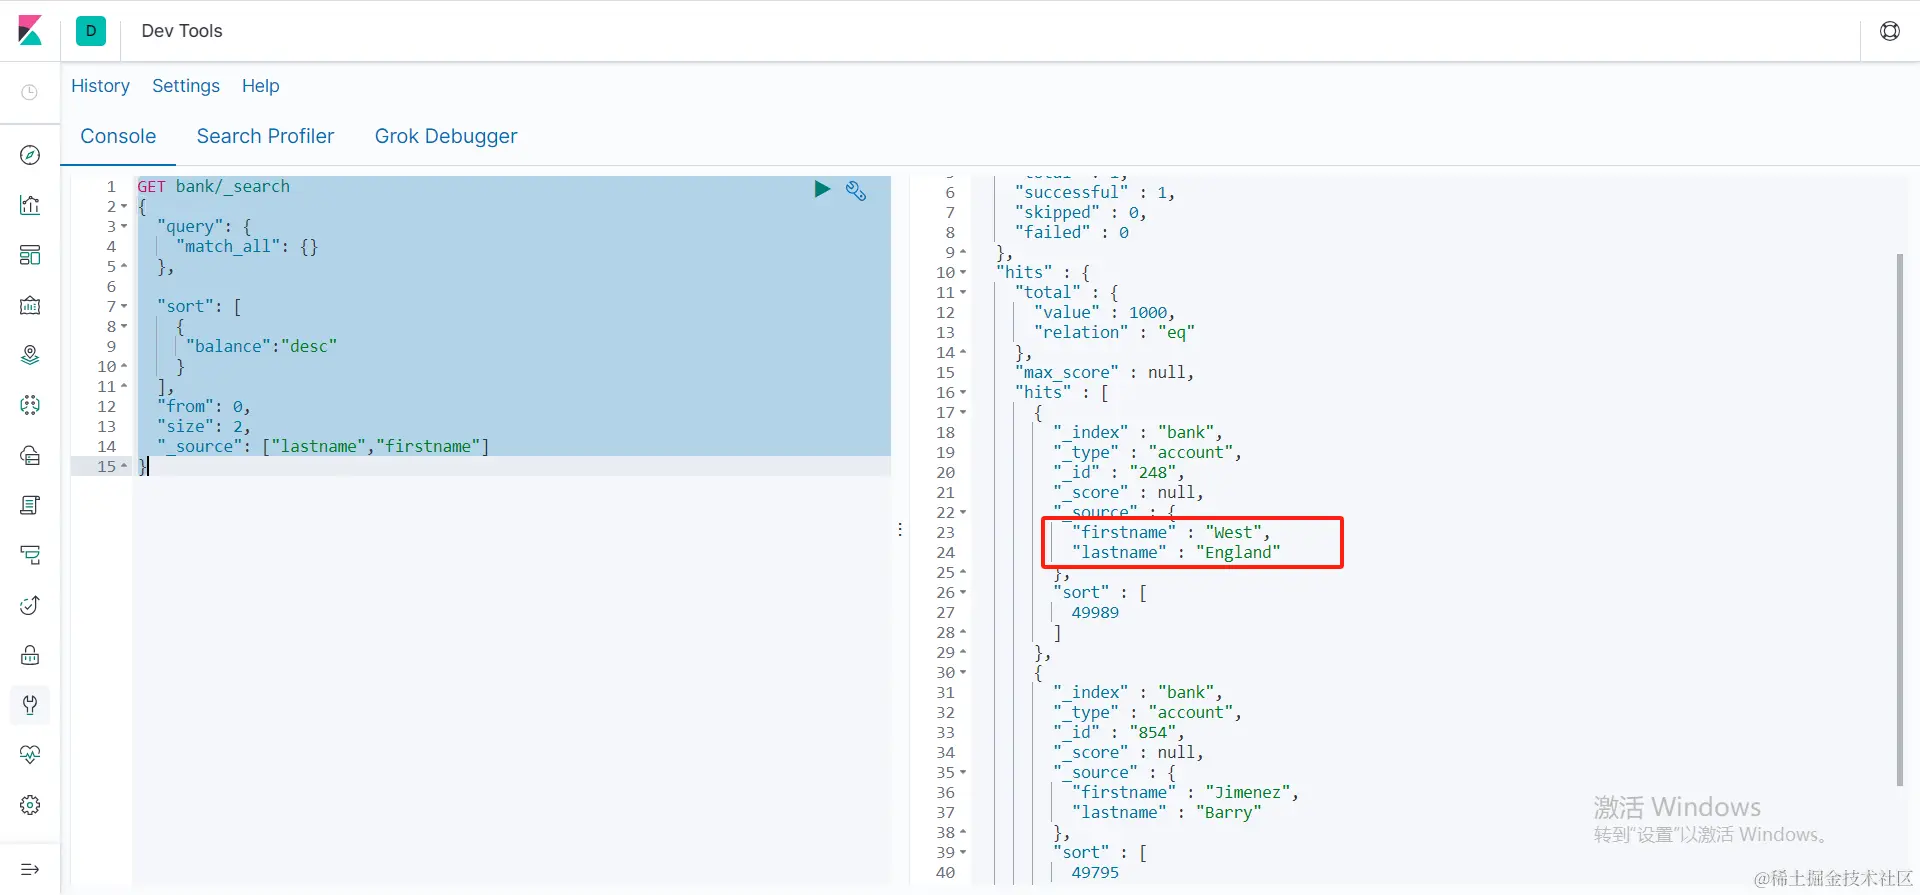Image resolution: width=1920 pixels, height=895 pixels.
Task: Open SIEM lock icon in sidebar
Action: tap(30, 655)
